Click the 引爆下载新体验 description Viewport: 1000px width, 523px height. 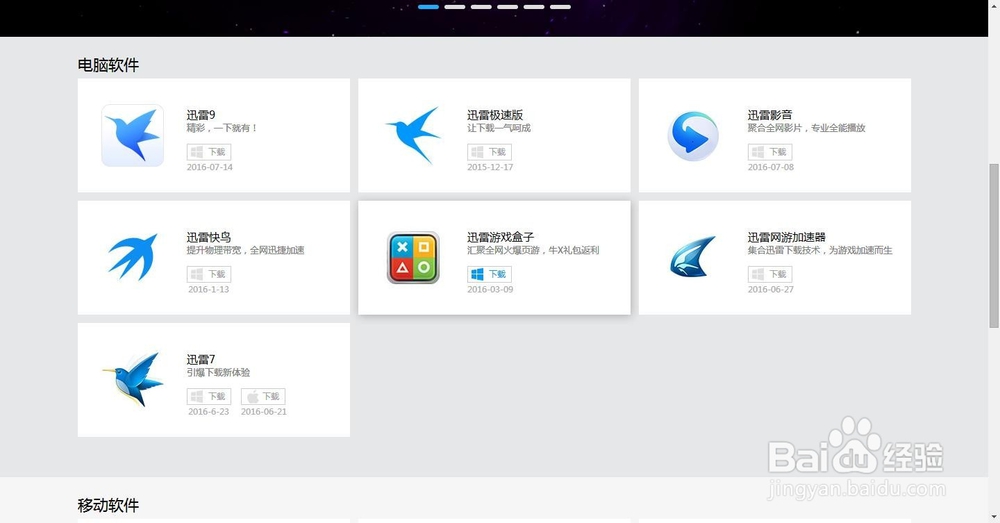pos(218,372)
